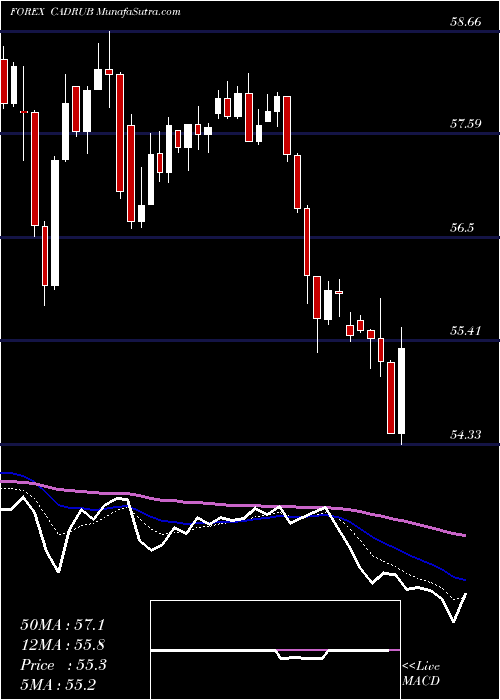Select the 12MA : 55.8 reading
This screenshot has width=500, height=700.
63,645
